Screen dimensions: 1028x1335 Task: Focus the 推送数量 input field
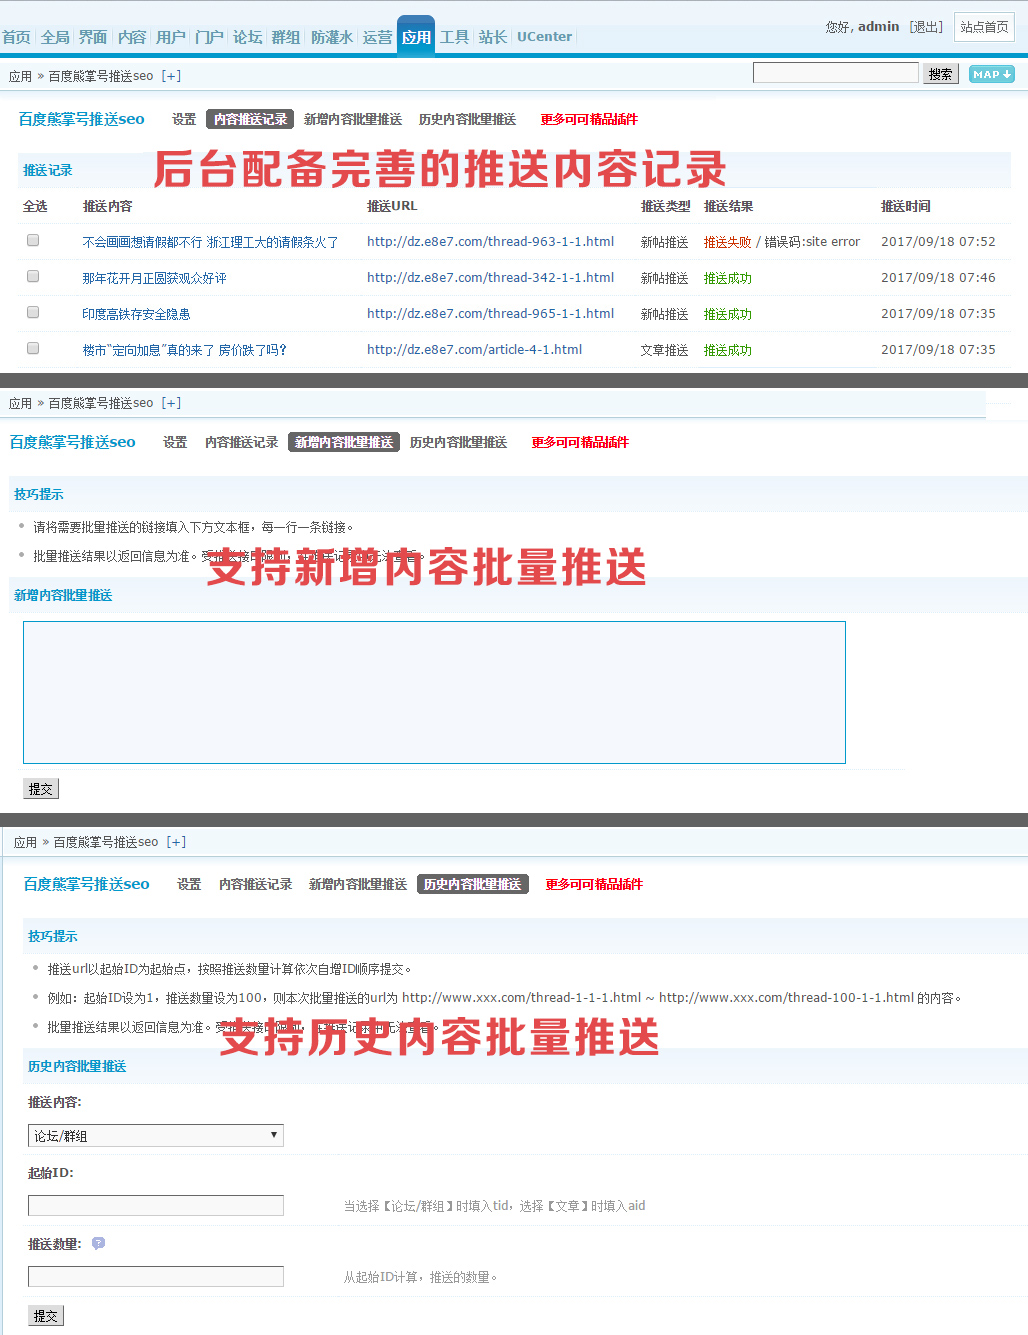point(156,1276)
